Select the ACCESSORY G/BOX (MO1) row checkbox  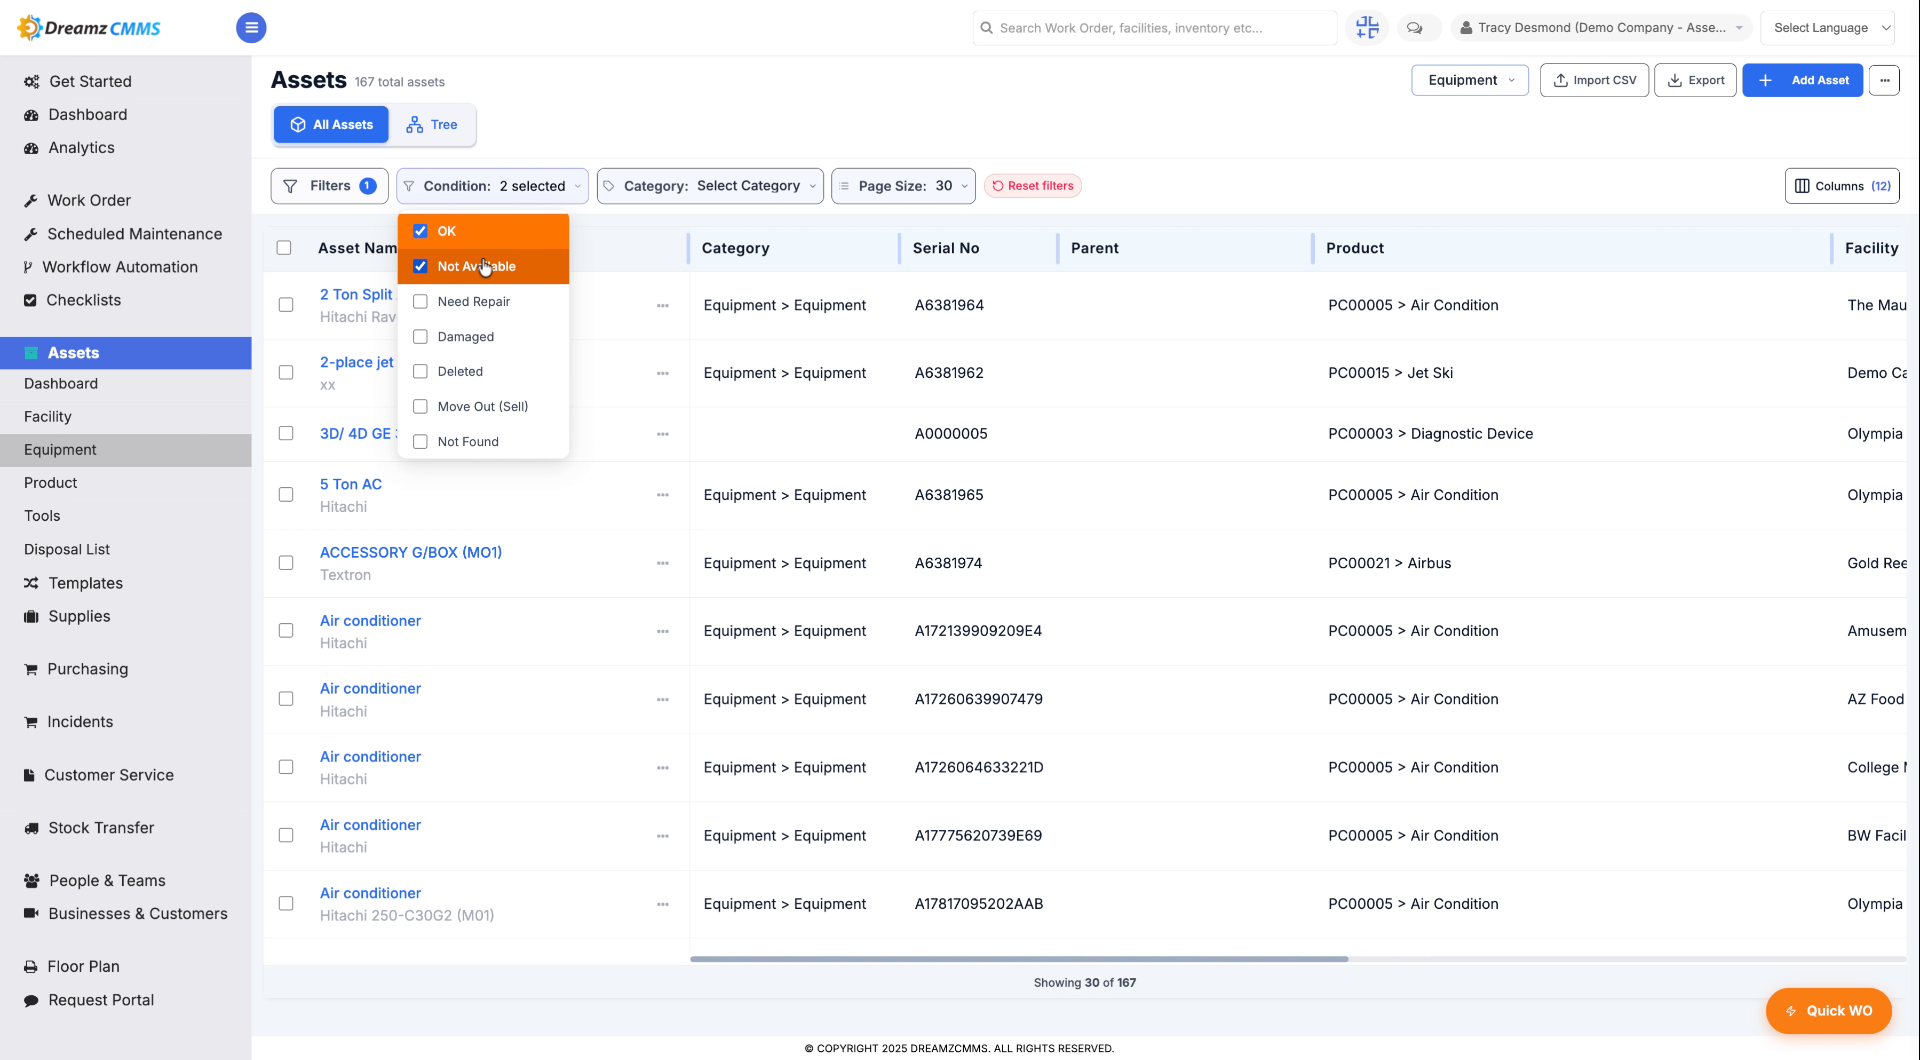(x=286, y=563)
